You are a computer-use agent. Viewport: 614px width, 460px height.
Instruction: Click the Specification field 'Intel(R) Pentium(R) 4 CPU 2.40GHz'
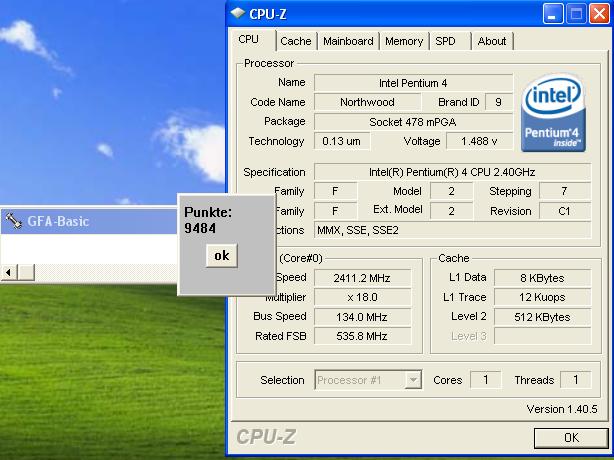click(x=452, y=172)
